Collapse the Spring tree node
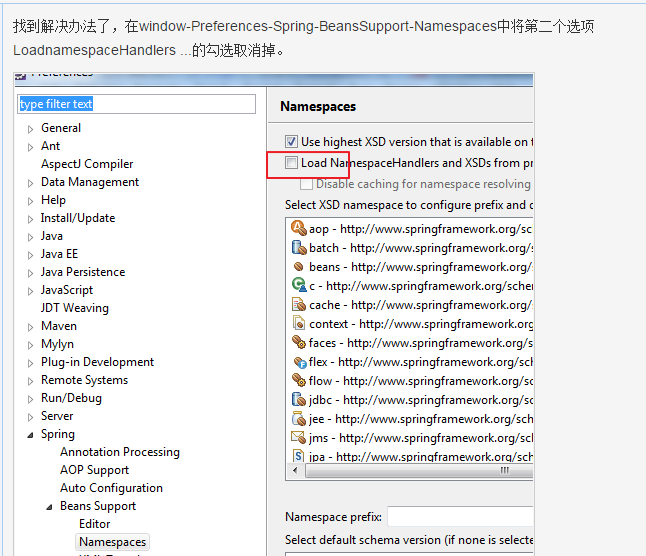The width and height of the screenshot is (646, 556). (30, 435)
